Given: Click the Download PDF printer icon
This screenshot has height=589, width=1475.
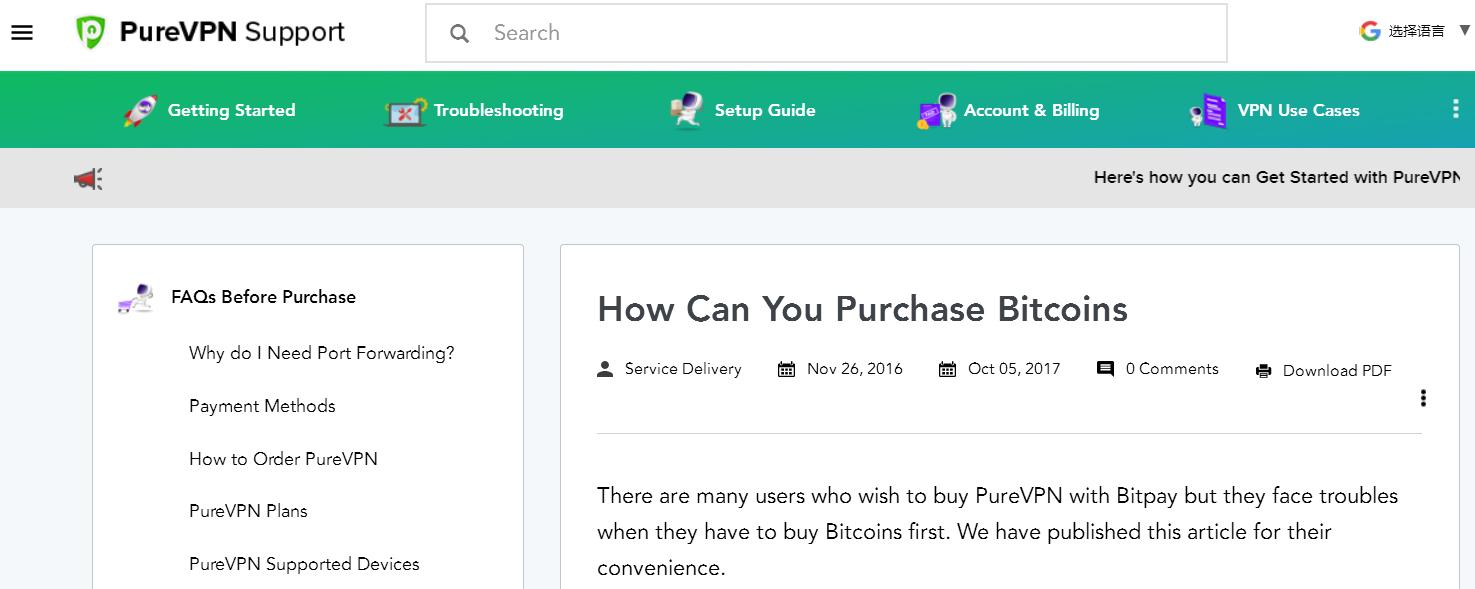Looking at the screenshot, I should (1264, 371).
